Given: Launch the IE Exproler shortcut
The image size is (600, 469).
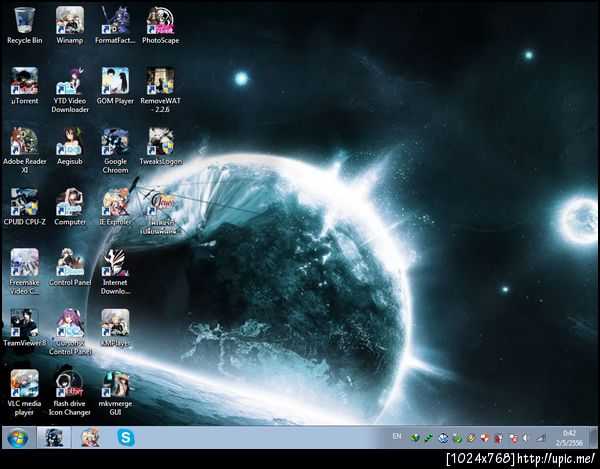Looking at the screenshot, I should tap(115, 207).
